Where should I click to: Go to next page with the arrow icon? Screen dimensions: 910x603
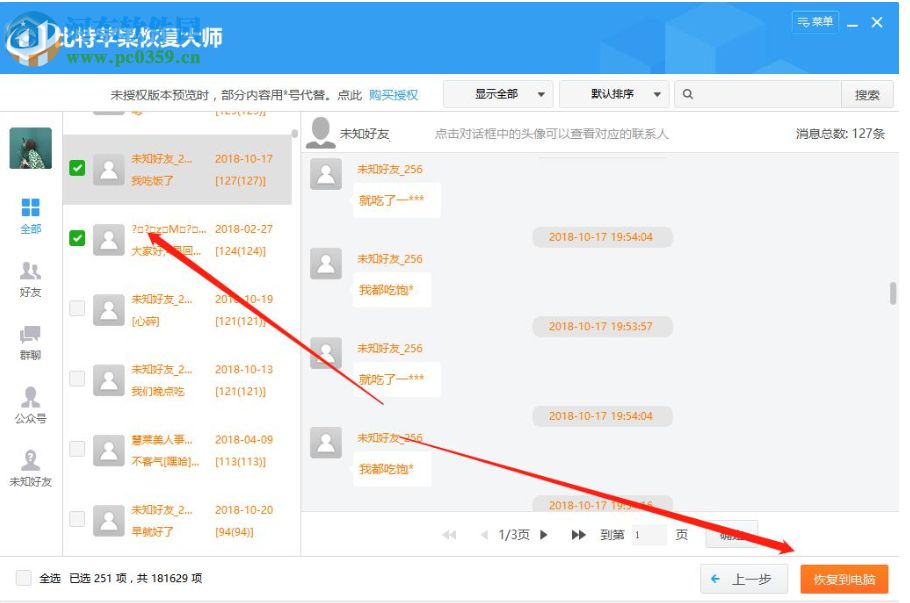544,535
